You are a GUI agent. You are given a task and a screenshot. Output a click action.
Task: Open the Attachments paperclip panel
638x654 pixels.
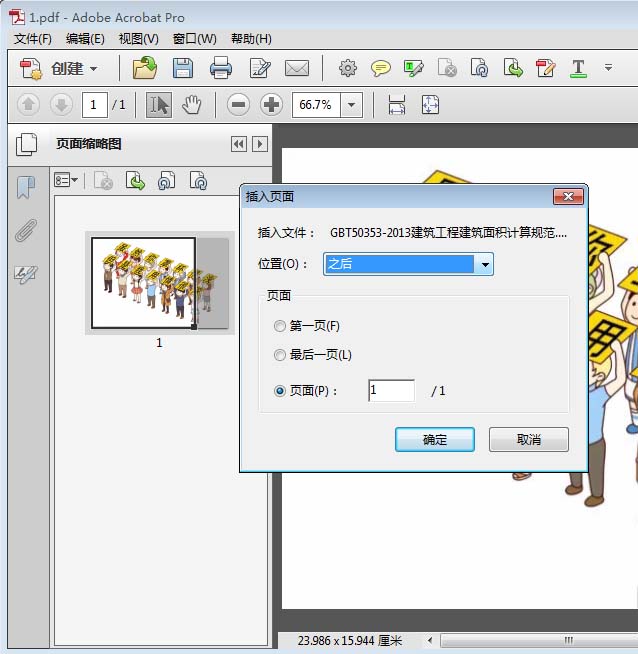[x=25, y=231]
